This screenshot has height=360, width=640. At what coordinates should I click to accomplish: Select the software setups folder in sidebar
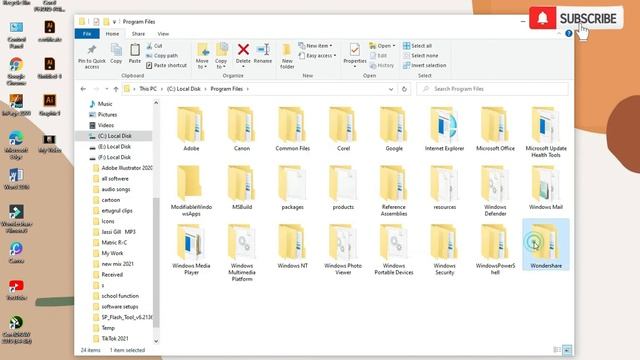pyautogui.click(x=120, y=307)
